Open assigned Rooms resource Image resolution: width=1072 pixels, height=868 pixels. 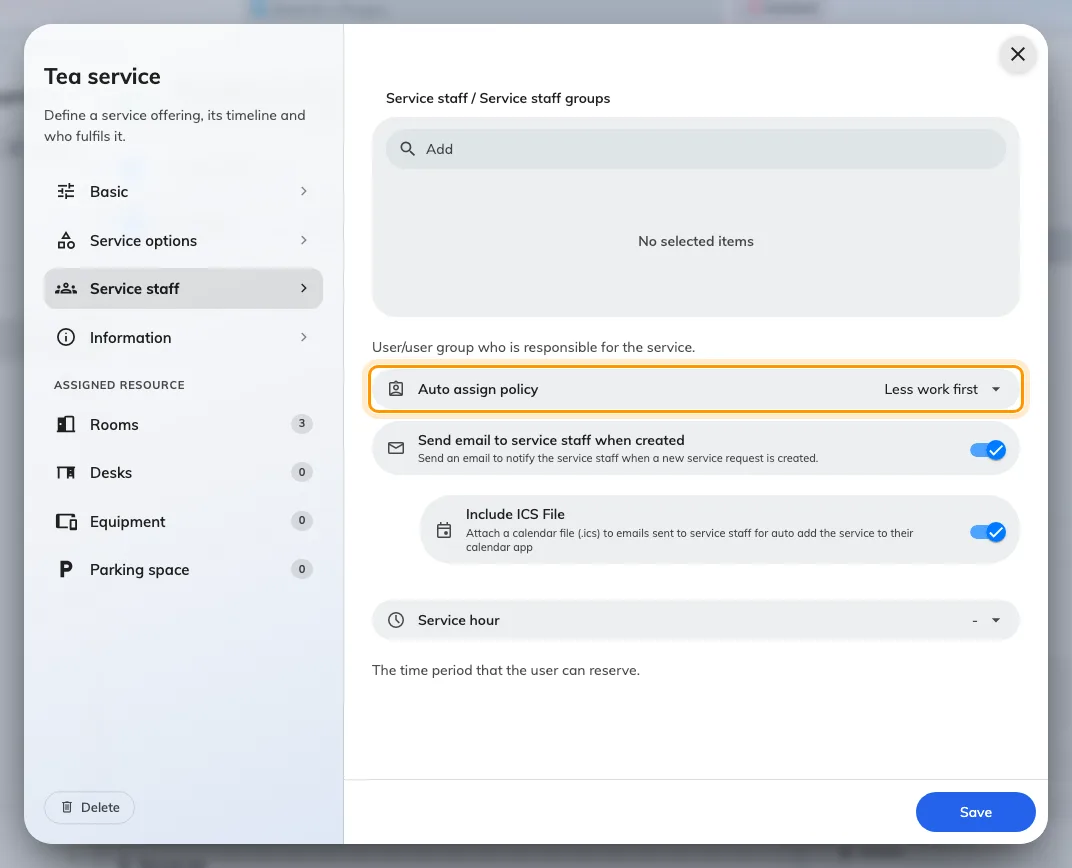click(183, 424)
